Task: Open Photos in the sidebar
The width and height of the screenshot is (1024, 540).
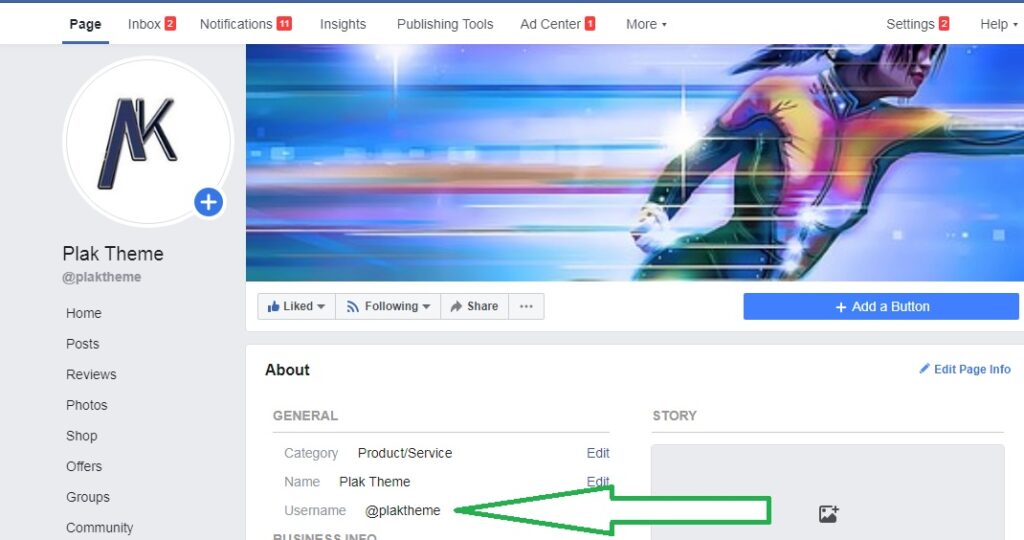Action: pos(86,405)
